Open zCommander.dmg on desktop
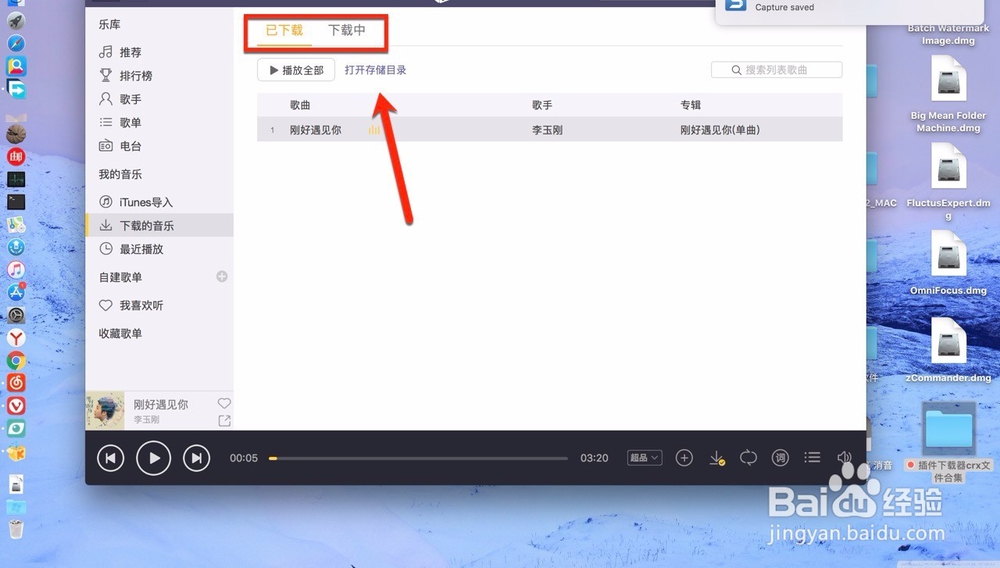This screenshot has height=568, width=1000. pyautogui.click(x=948, y=342)
